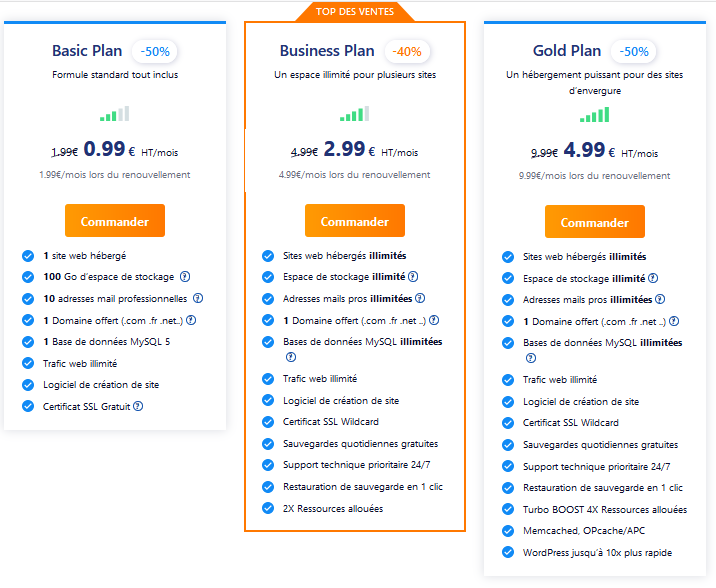Open help icon for Business Adresses mails pros
Viewport: 716px width, 588px height.
tap(420, 298)
